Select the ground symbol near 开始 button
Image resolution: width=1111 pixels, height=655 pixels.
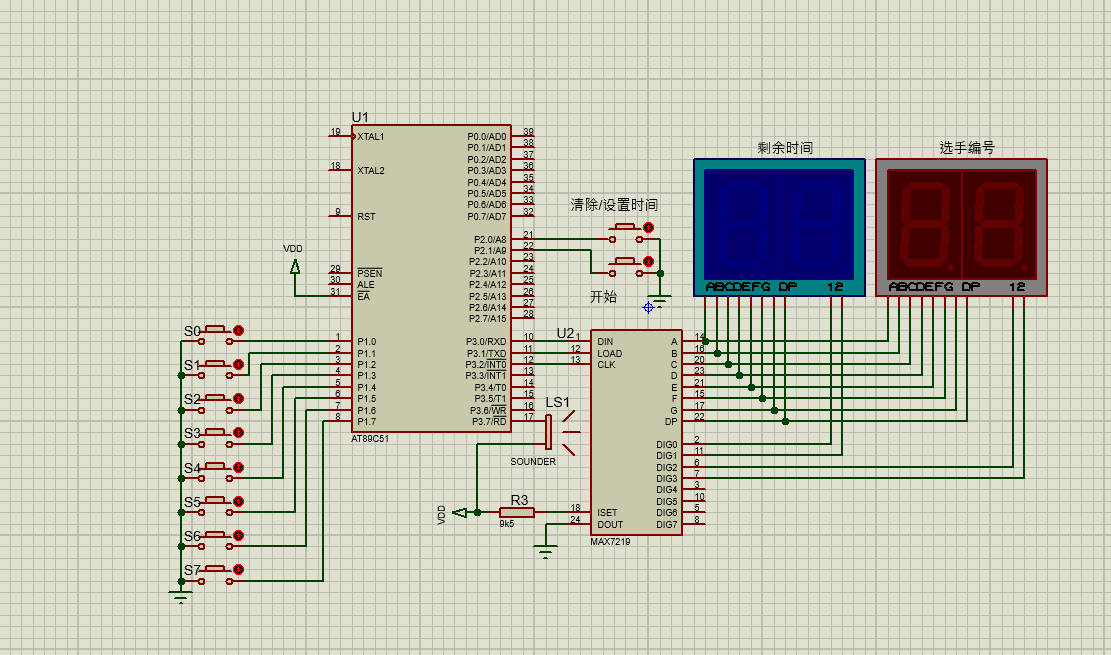pyautogui.click(x=660, y=301)
